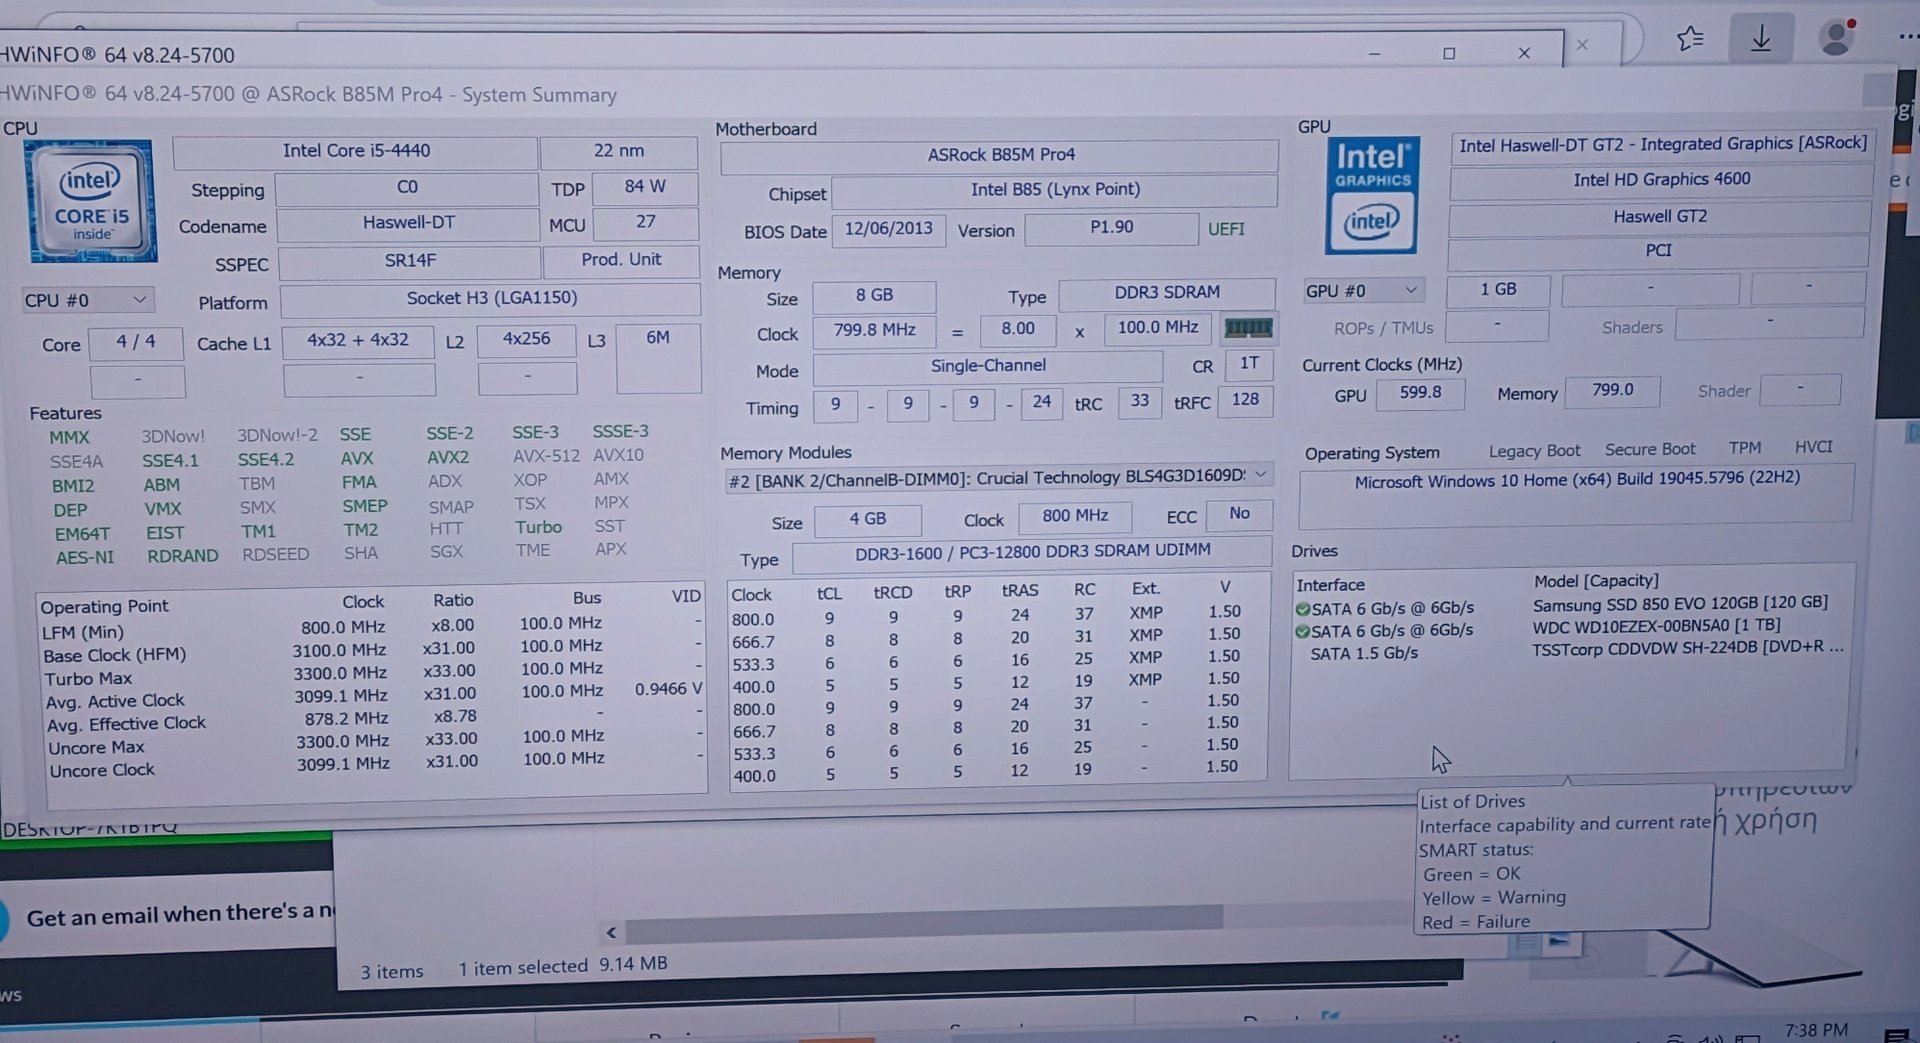Click the 22 nm process value

[x=618, y=151]
